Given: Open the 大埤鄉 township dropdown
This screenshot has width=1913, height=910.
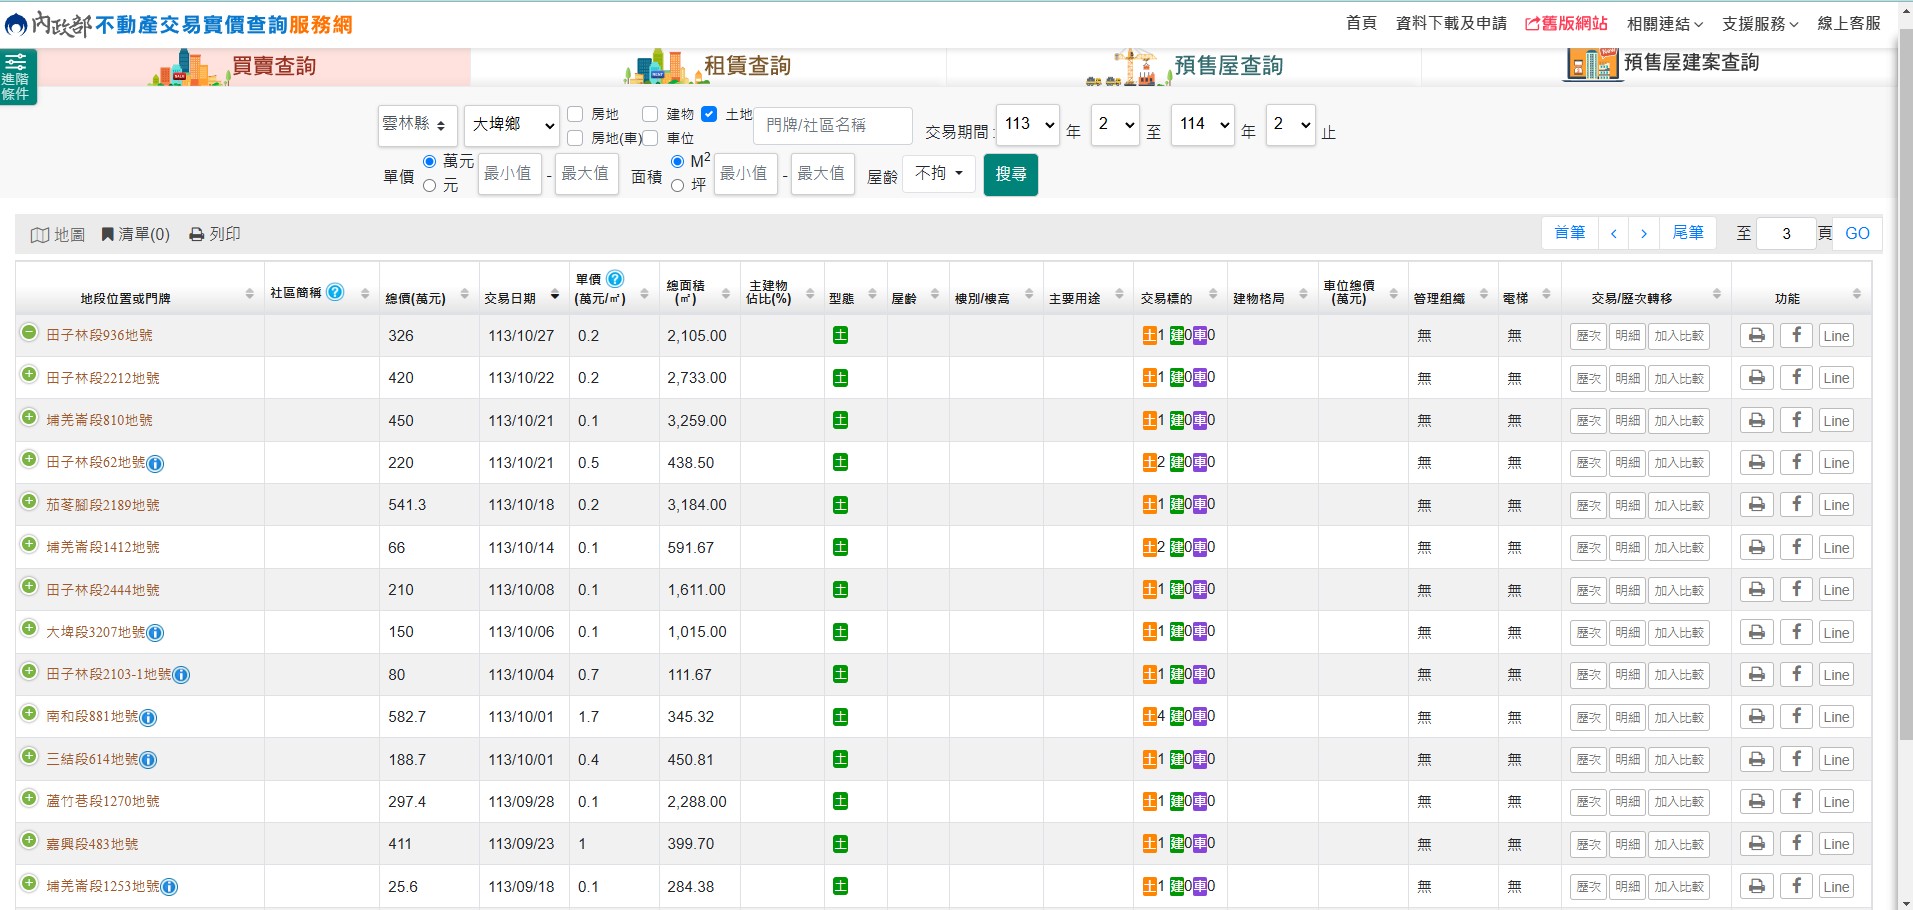Looking at the screenshot, I should click(x=511, y=125).
